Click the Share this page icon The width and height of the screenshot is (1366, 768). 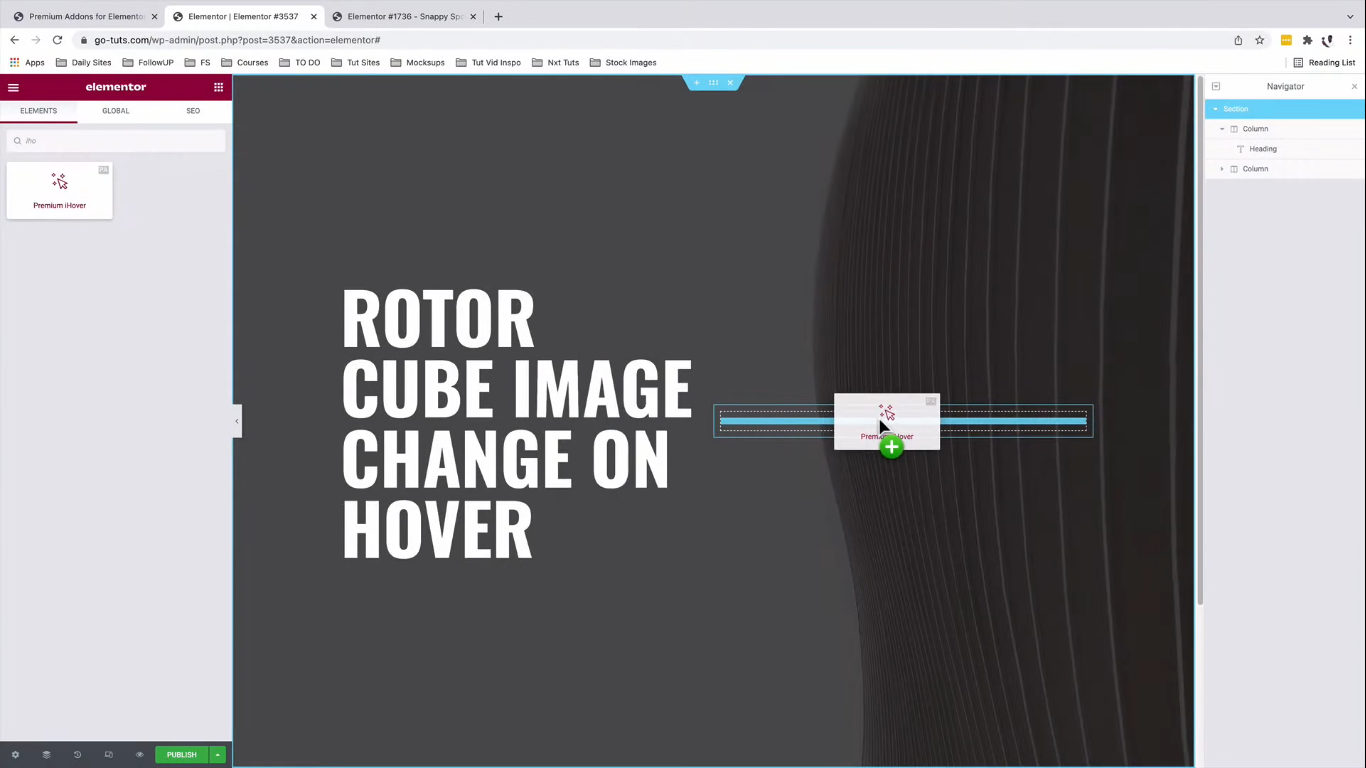pos(1238,40)
